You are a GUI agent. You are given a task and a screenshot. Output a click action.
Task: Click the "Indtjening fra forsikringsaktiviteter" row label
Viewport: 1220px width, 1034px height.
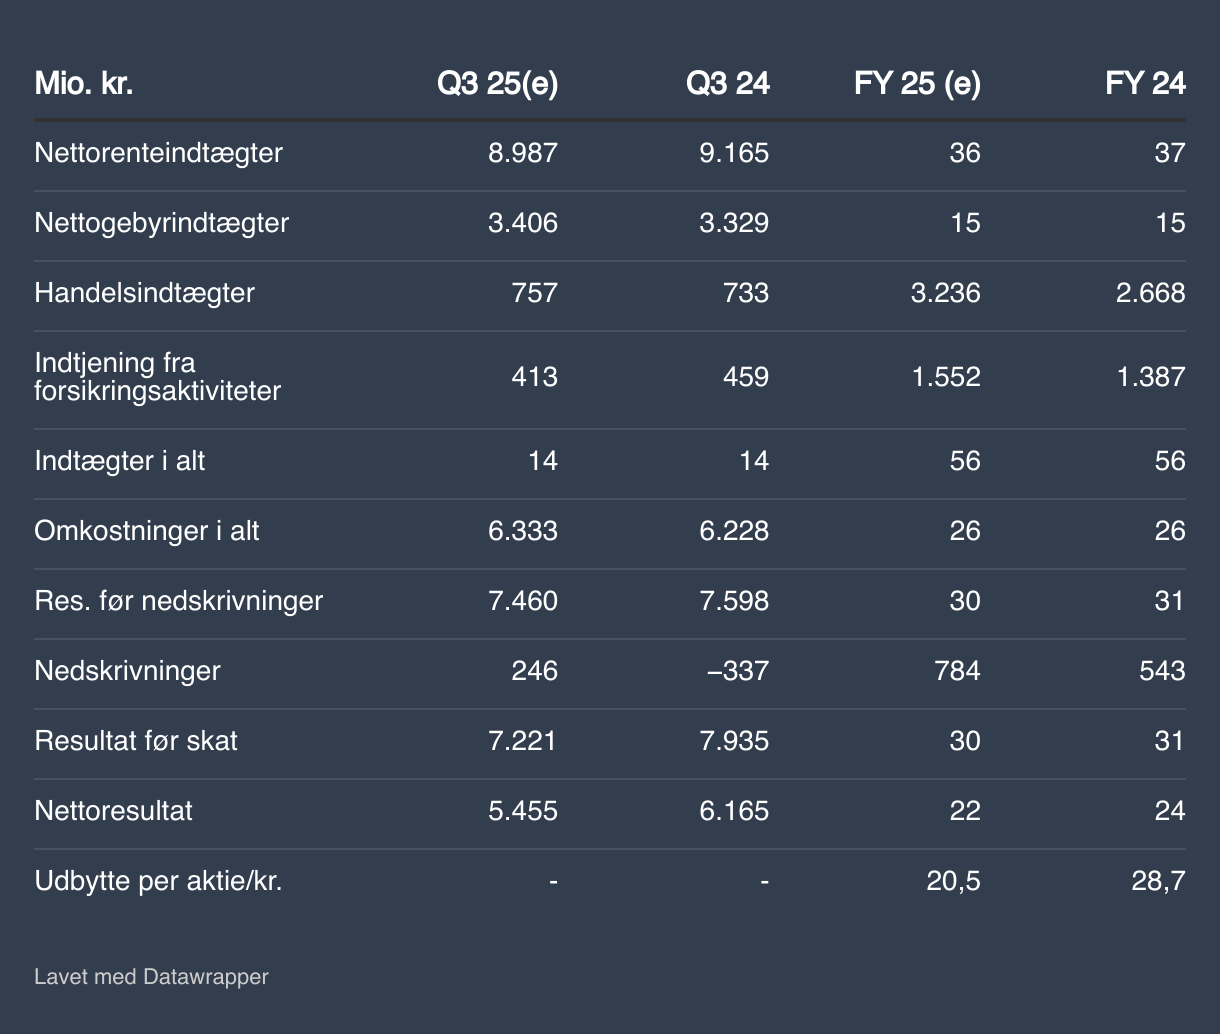click(157, 376)
